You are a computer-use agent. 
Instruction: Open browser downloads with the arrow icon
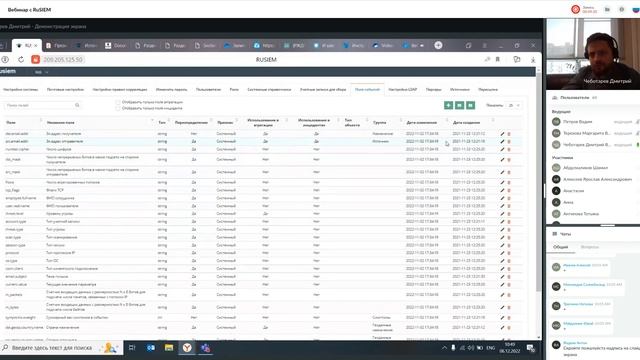[533, 60]
